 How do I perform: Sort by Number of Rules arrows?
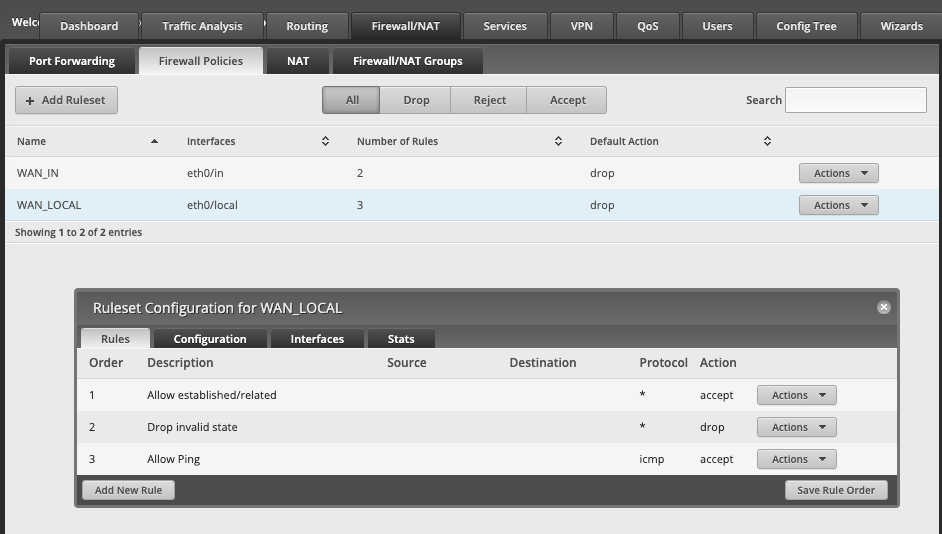558,141
